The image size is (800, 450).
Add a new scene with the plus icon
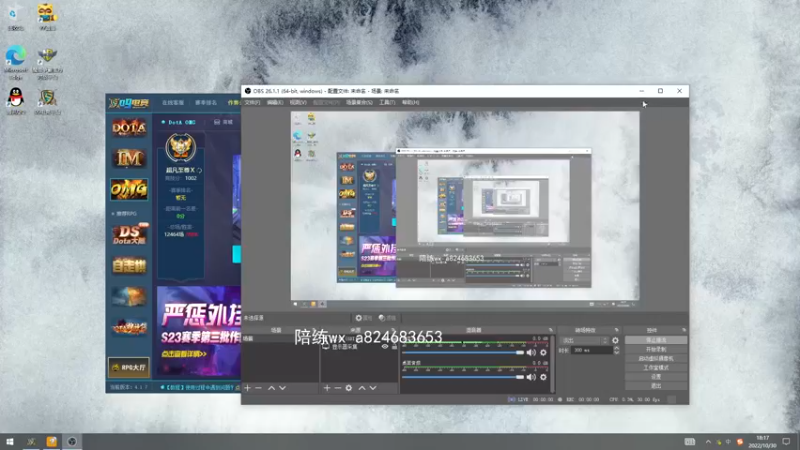[247, 388]
